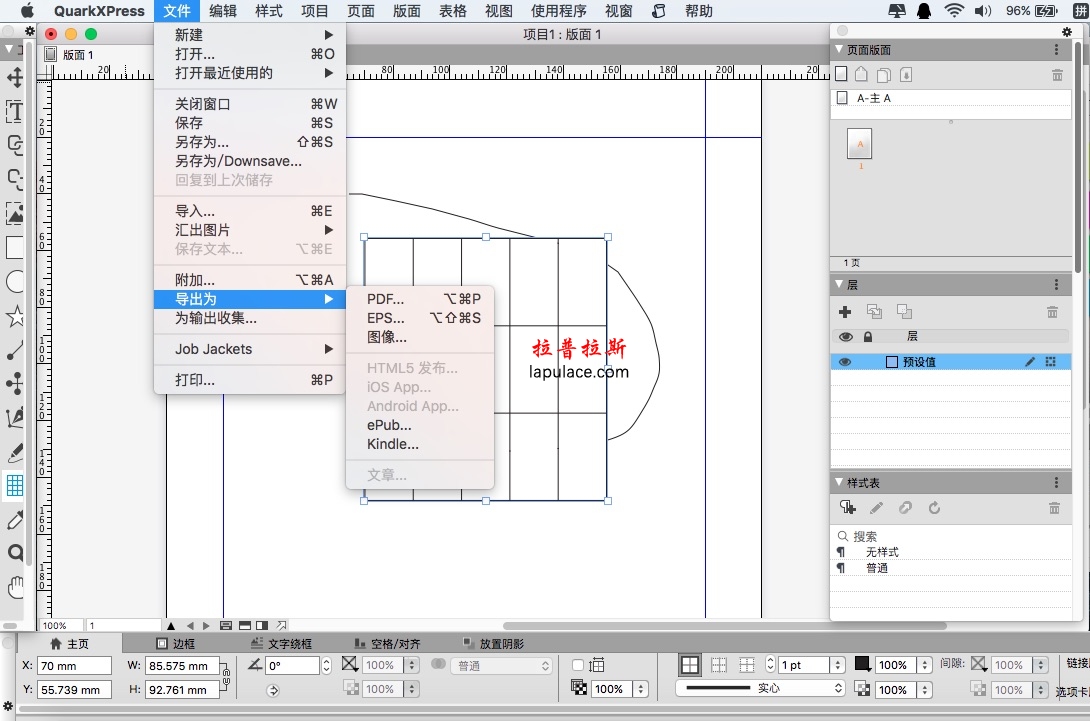This screenshot has width=1090, height=721.
Task: Open palette gear menu top right
Action: [1066, 31]
